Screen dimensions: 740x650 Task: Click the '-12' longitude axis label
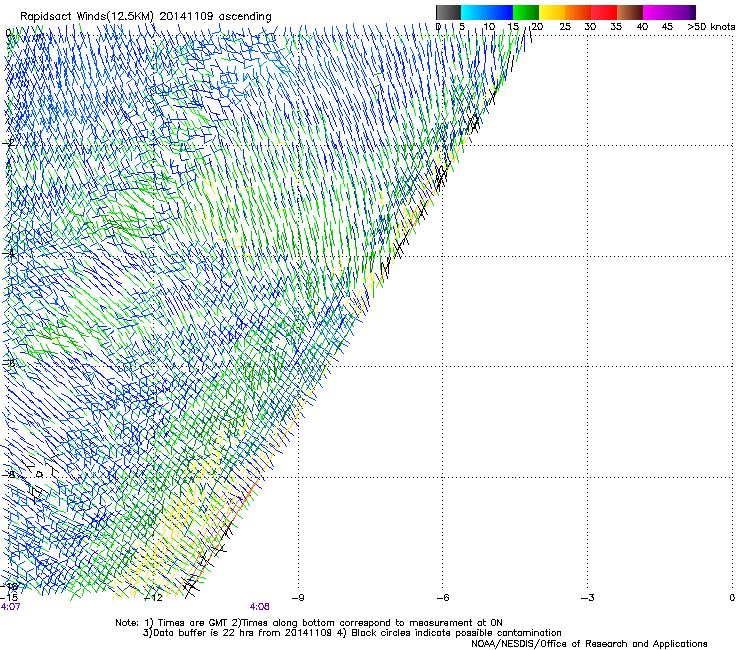[x=153, y=598]
